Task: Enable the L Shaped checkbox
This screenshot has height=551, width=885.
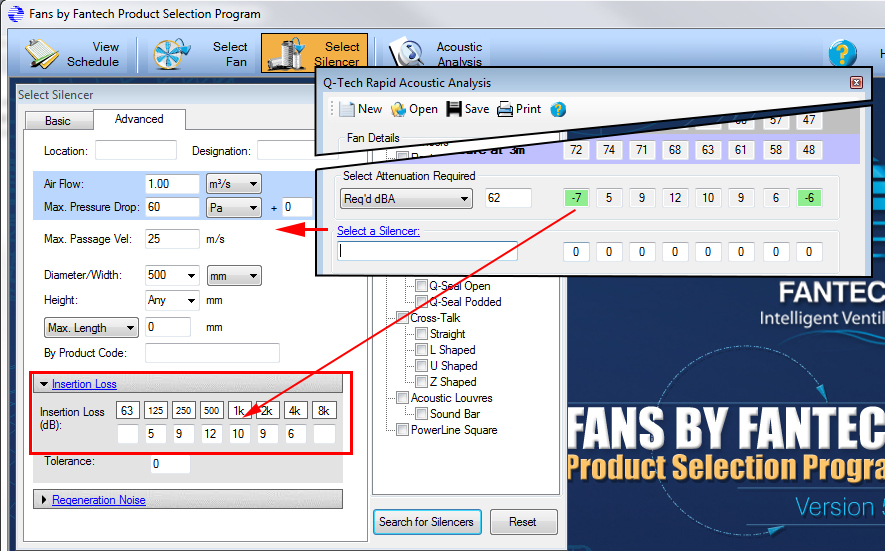Action: point(421,349)
